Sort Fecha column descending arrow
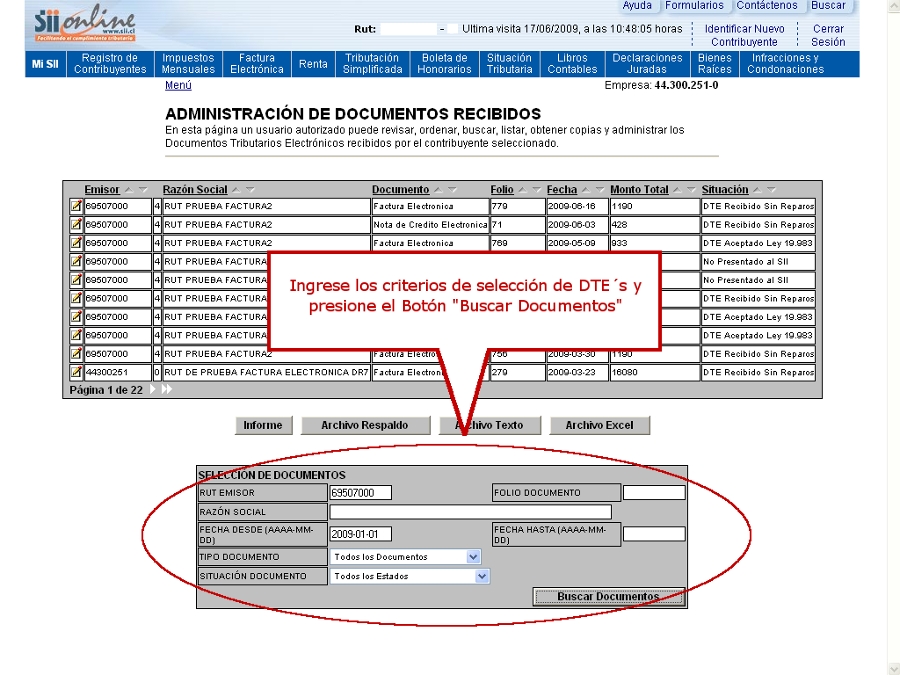This screenshot has height=675, width=900. tap(600, 189)
